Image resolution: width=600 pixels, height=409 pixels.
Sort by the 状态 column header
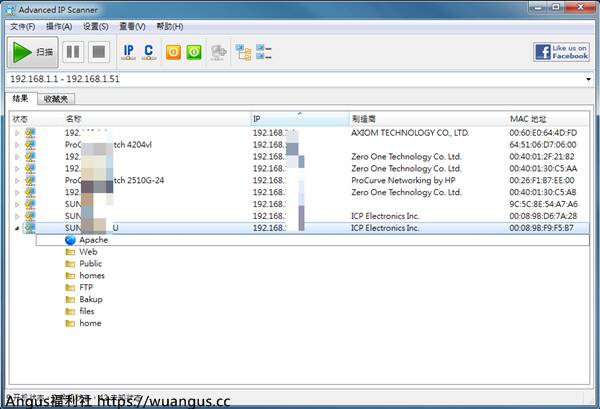click(x=36, y=119)
